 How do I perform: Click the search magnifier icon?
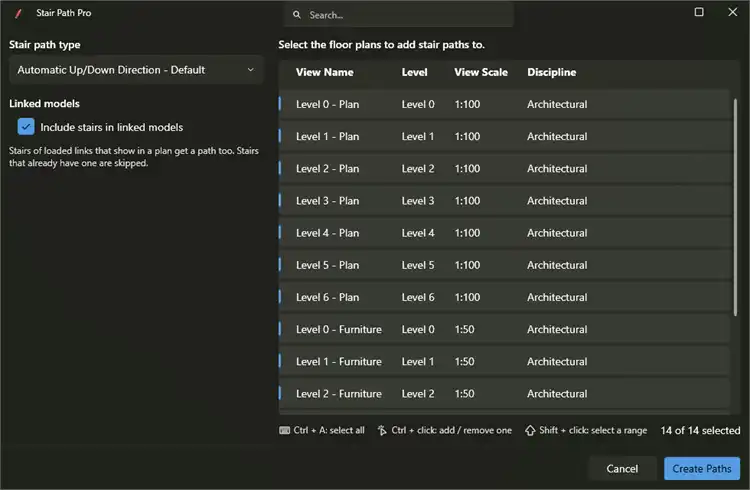[x=297, y=15]
